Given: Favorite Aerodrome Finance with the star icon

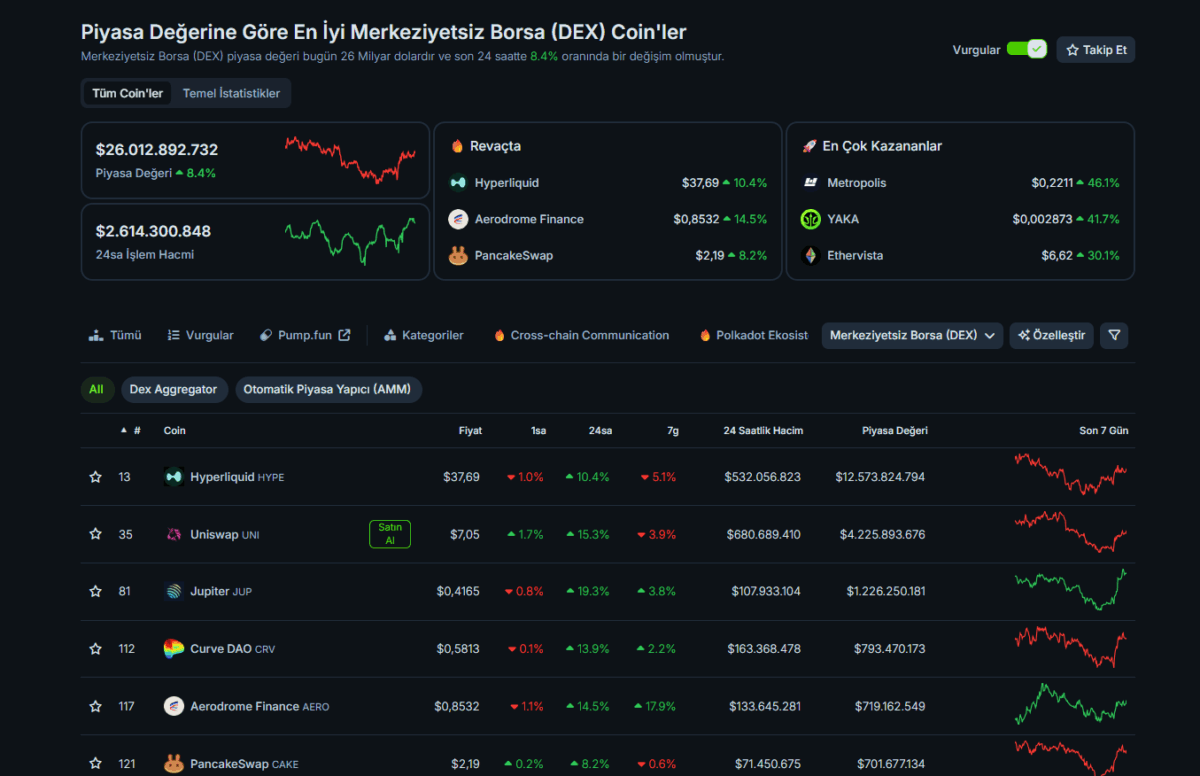Looking at the screenshot, I should pos(96,706).
